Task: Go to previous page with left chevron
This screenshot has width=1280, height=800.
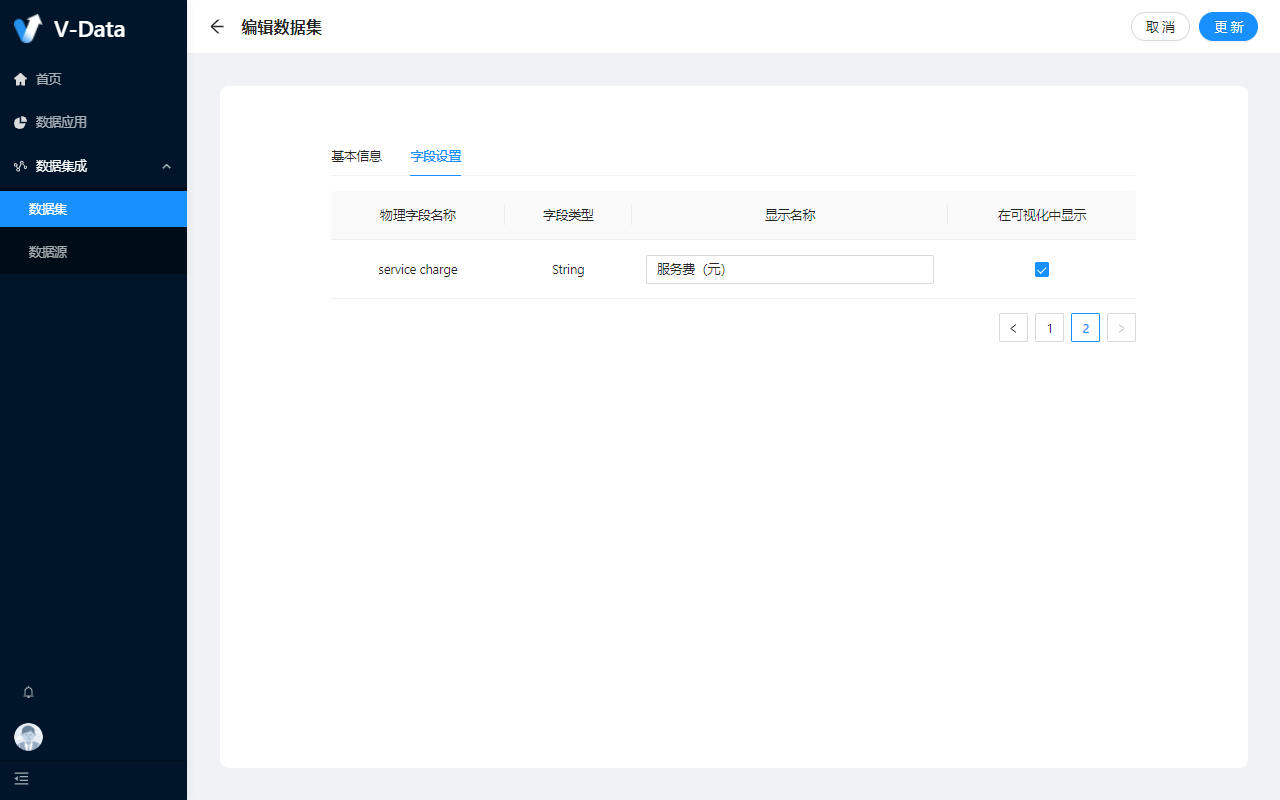Action: (x=1013, y=328)
